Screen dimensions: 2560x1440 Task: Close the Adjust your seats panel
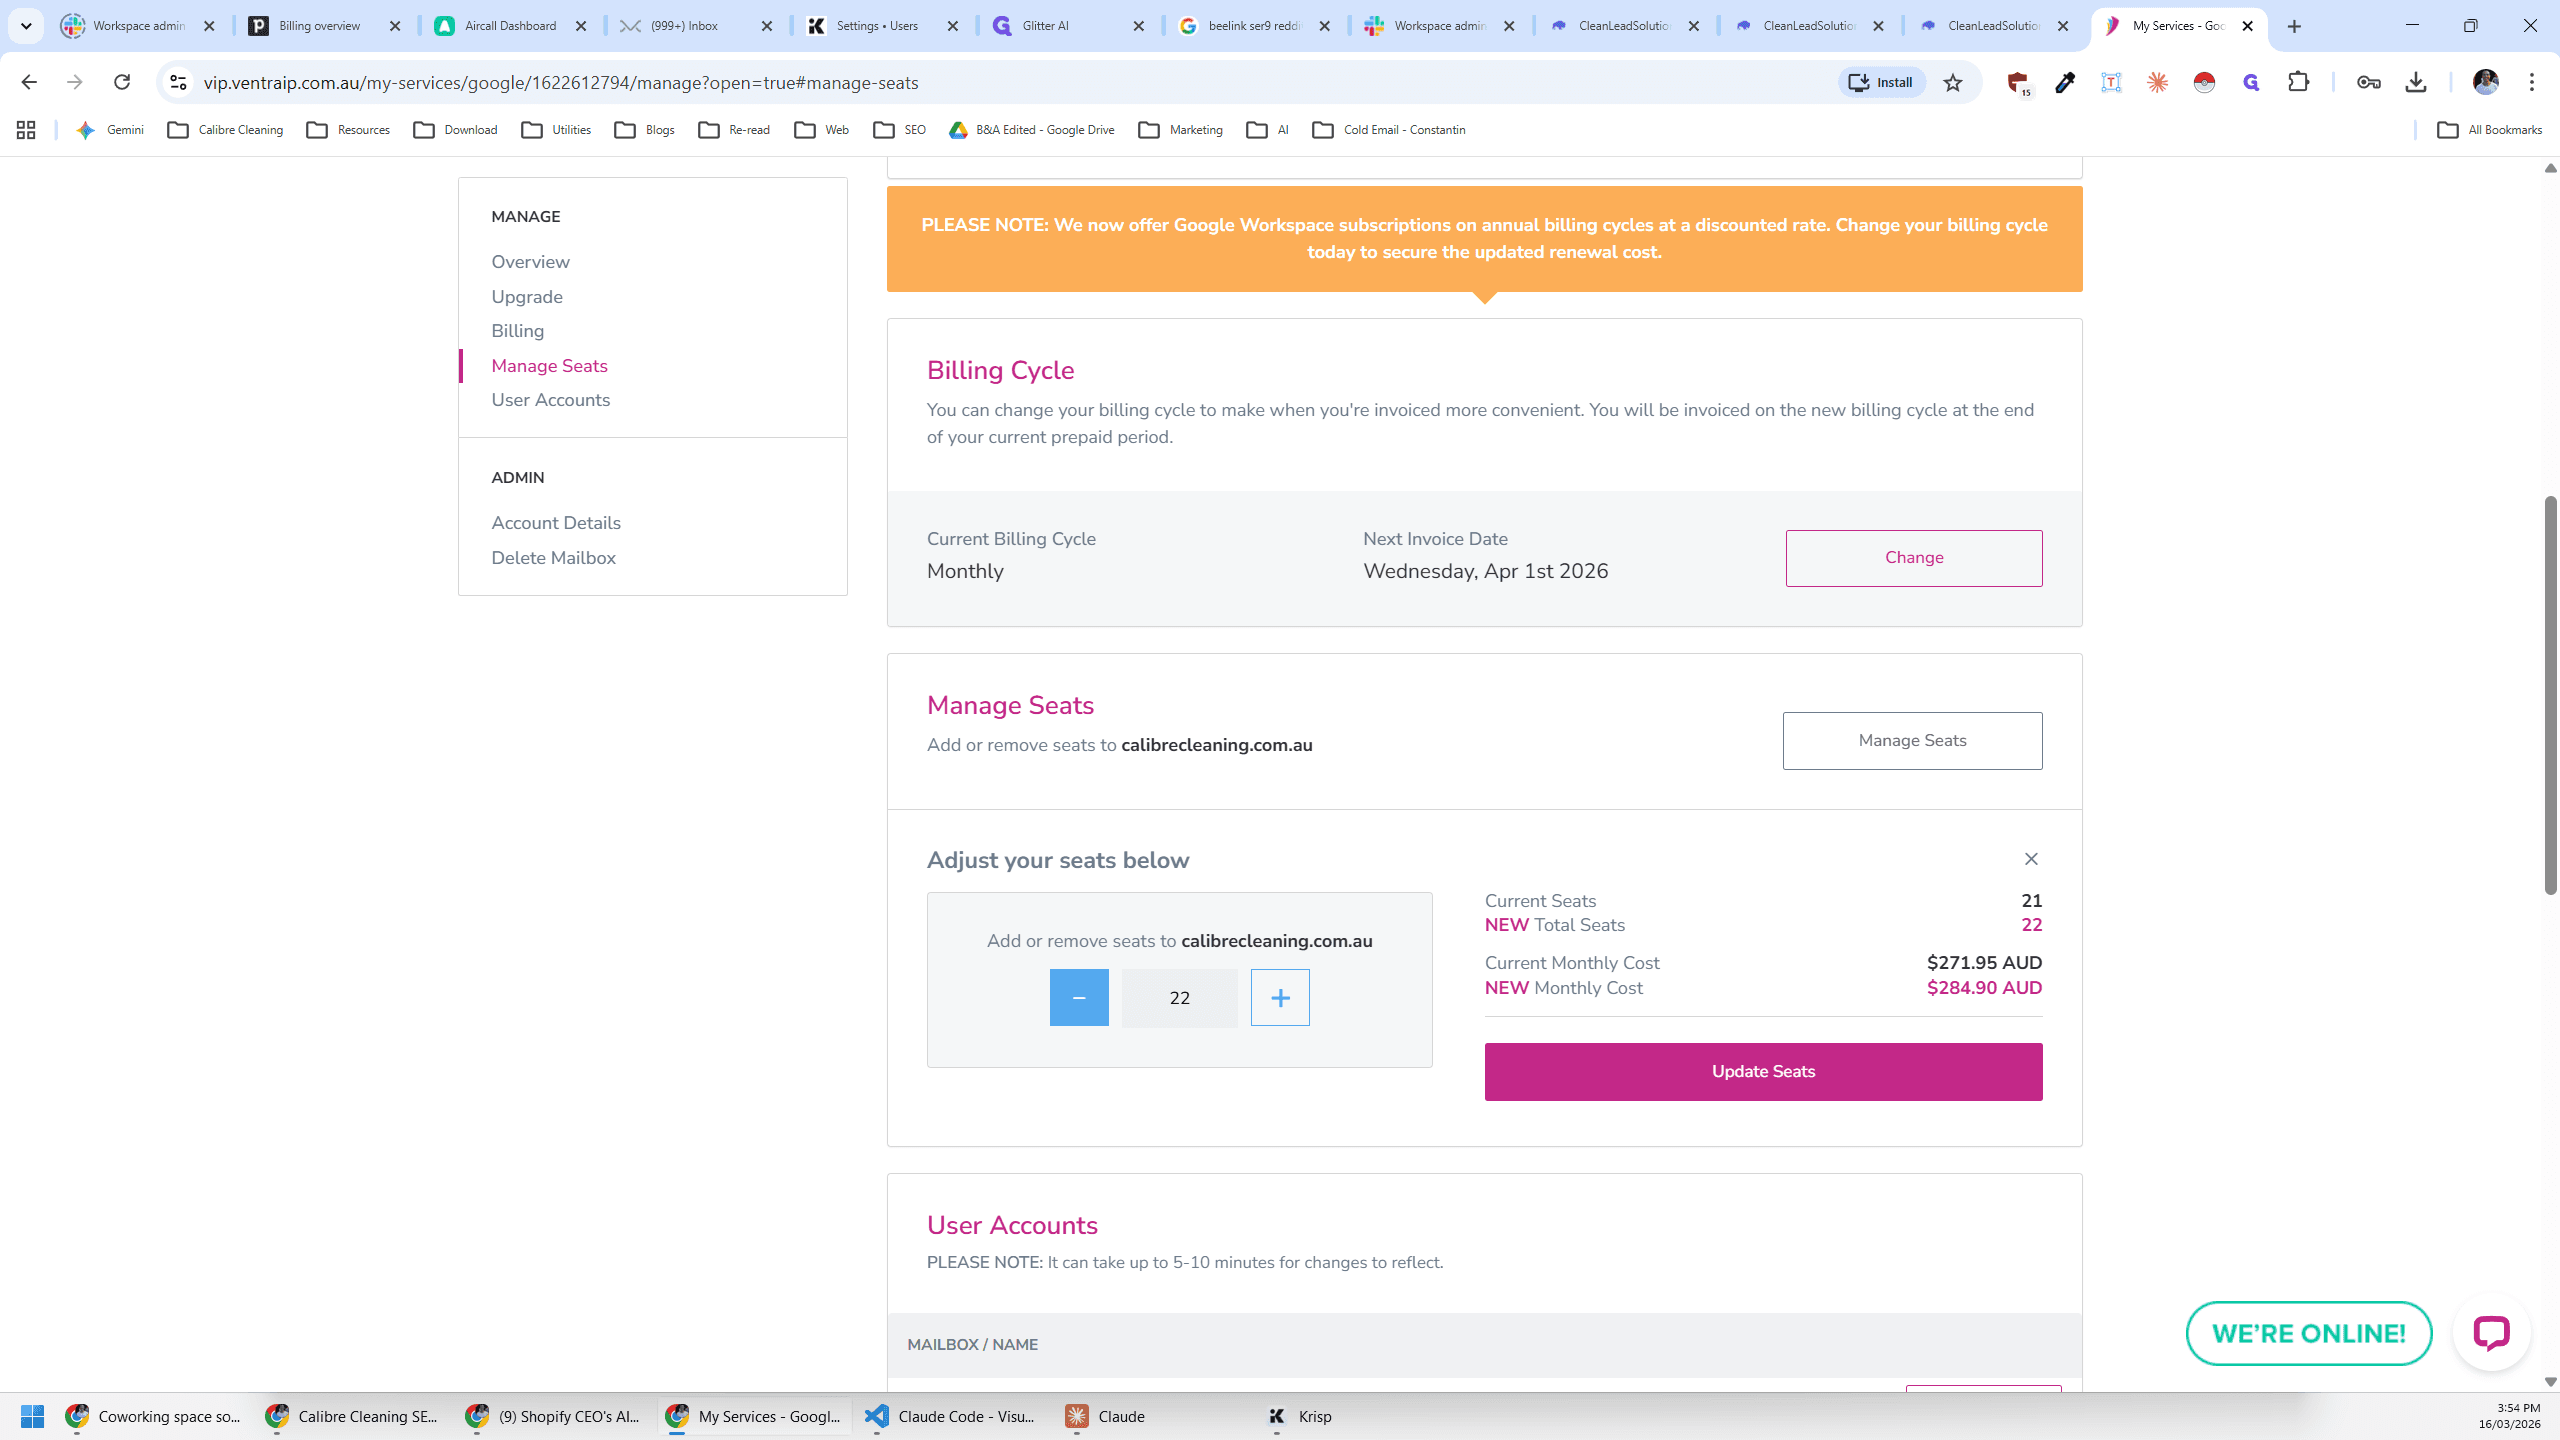[x=2031, y=859]
